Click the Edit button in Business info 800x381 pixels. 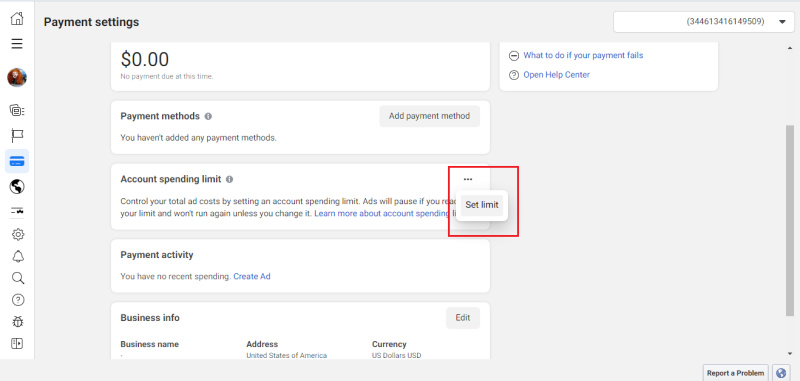tap(463, 318)
